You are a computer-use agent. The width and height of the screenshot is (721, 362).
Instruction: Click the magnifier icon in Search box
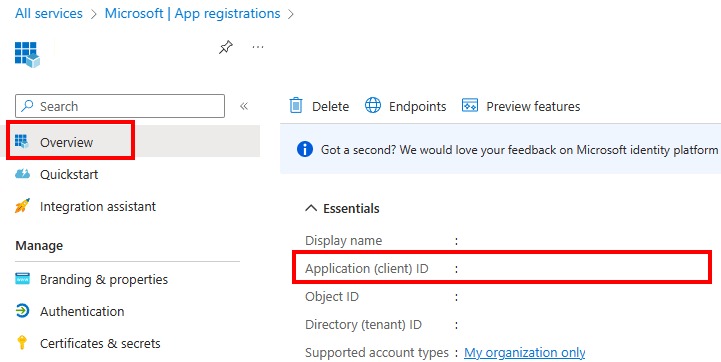[28, 106]
